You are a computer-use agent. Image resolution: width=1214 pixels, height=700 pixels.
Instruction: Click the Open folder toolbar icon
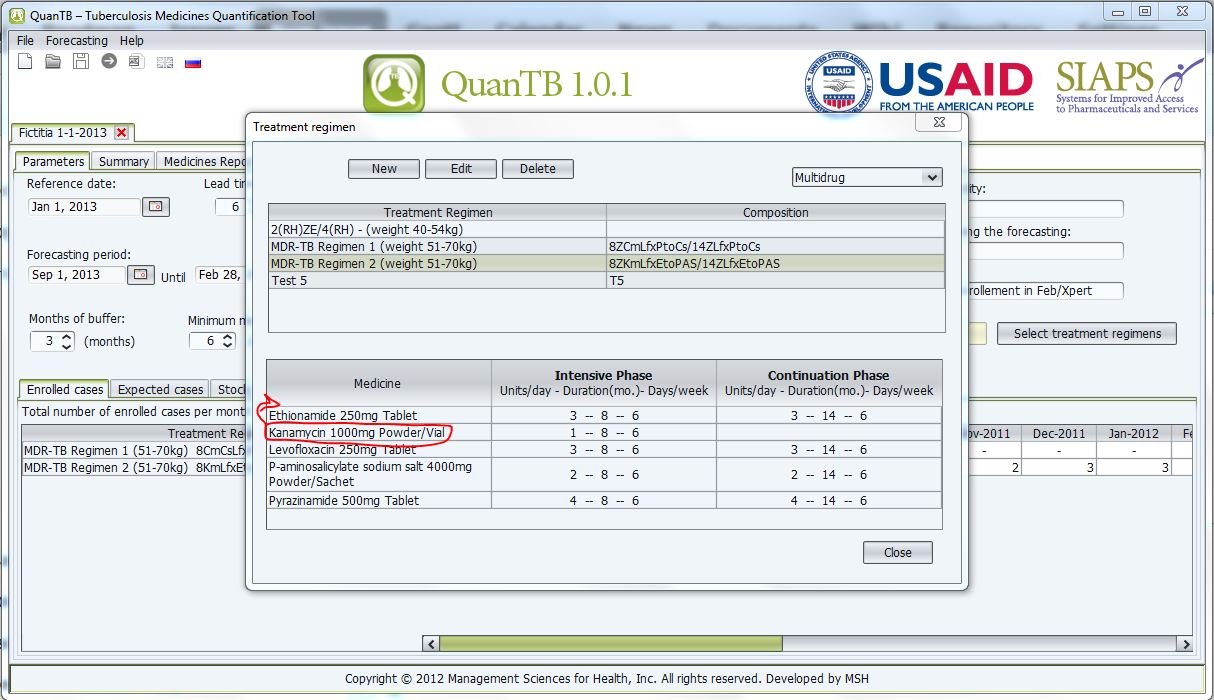pyautogui.click(x=53, y=62)
